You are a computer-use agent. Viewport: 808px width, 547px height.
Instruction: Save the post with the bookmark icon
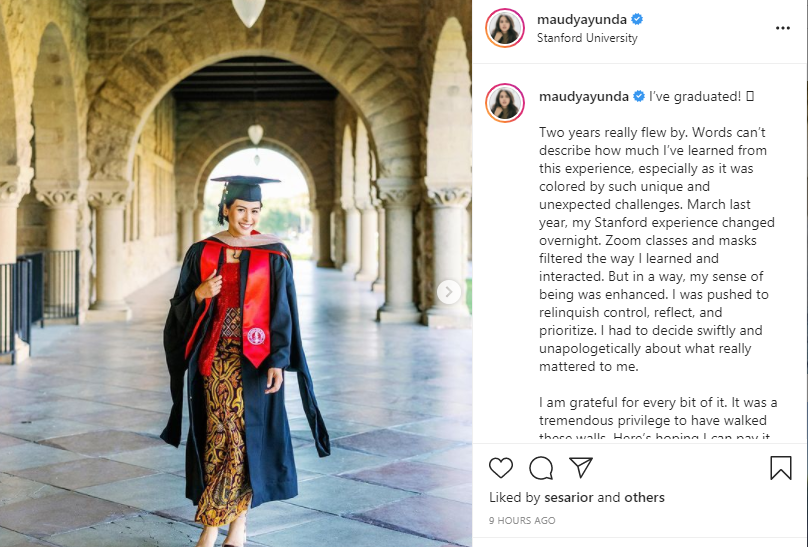[x=780, y=468]
